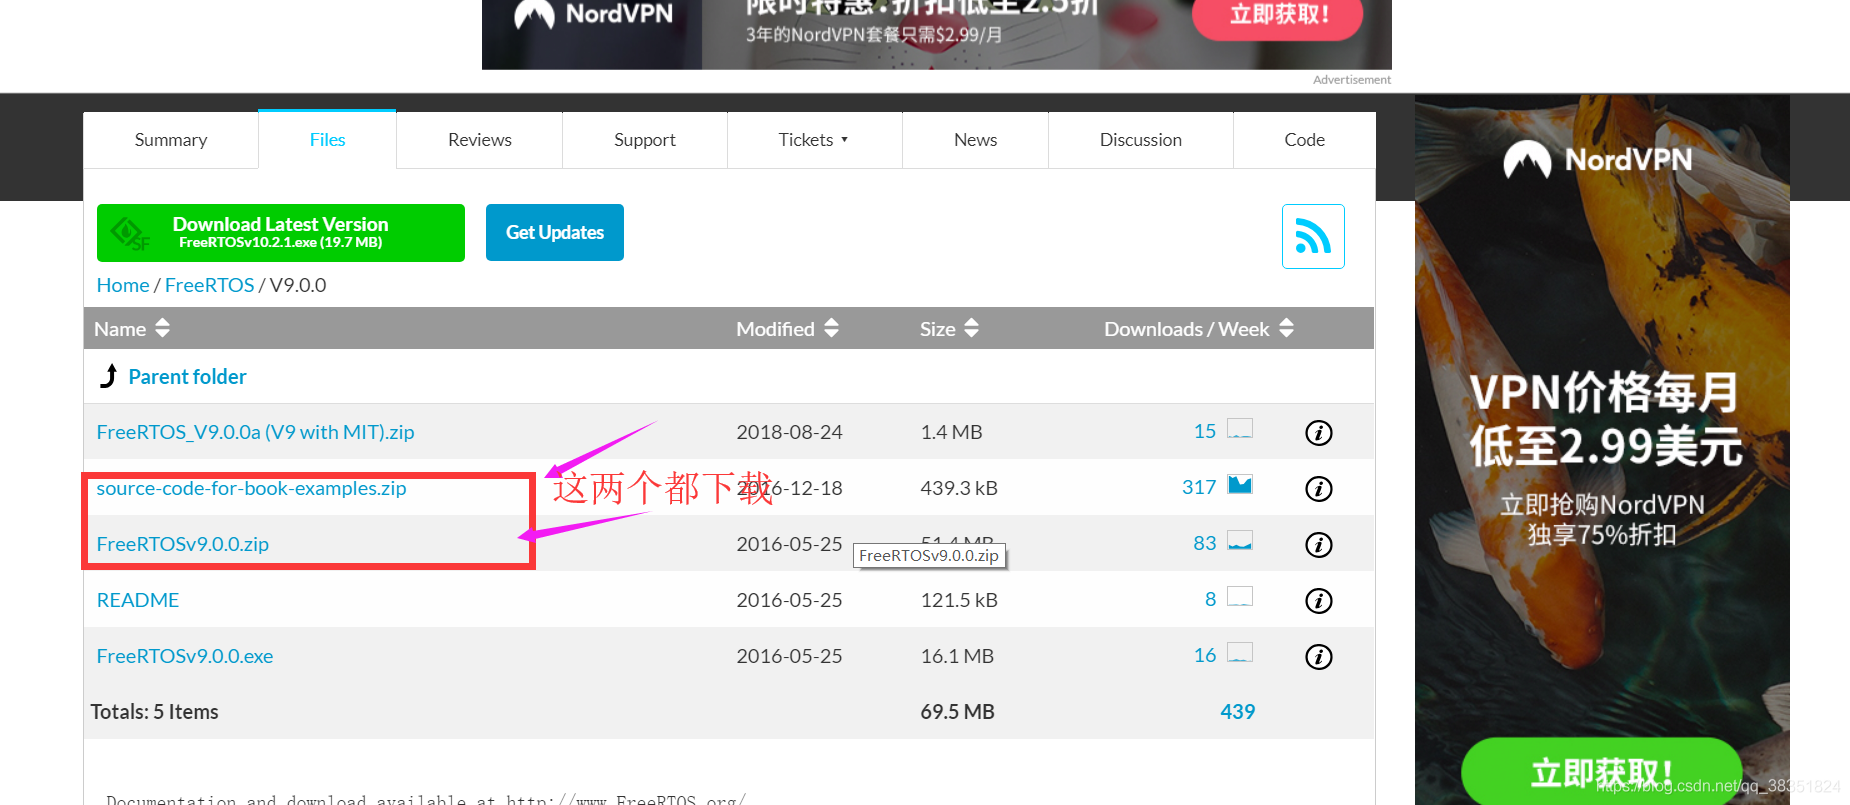The height and width of the screenshot is (805, 1850).
Task: Navigate to Parent folder link
Action: click(x=188, y=377)
